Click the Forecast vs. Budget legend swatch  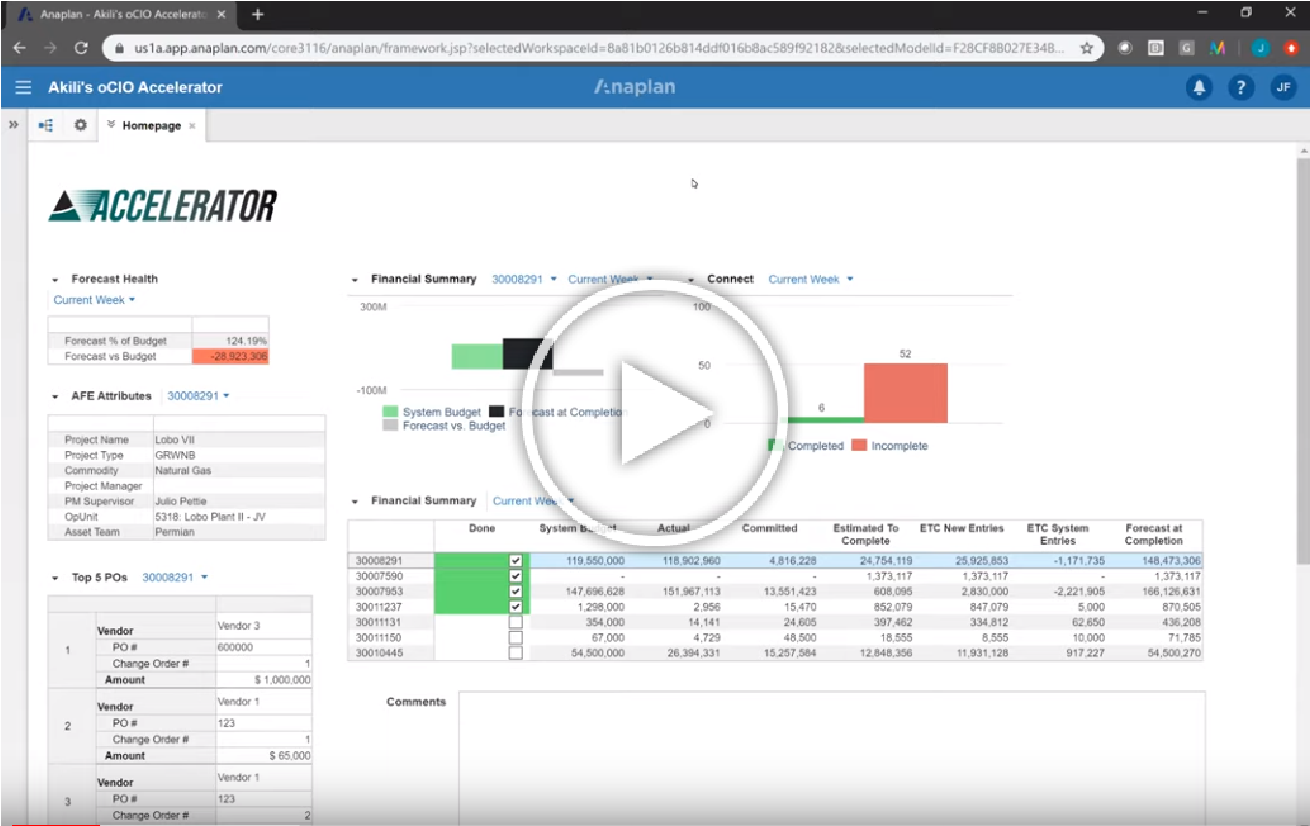[390, 425]
